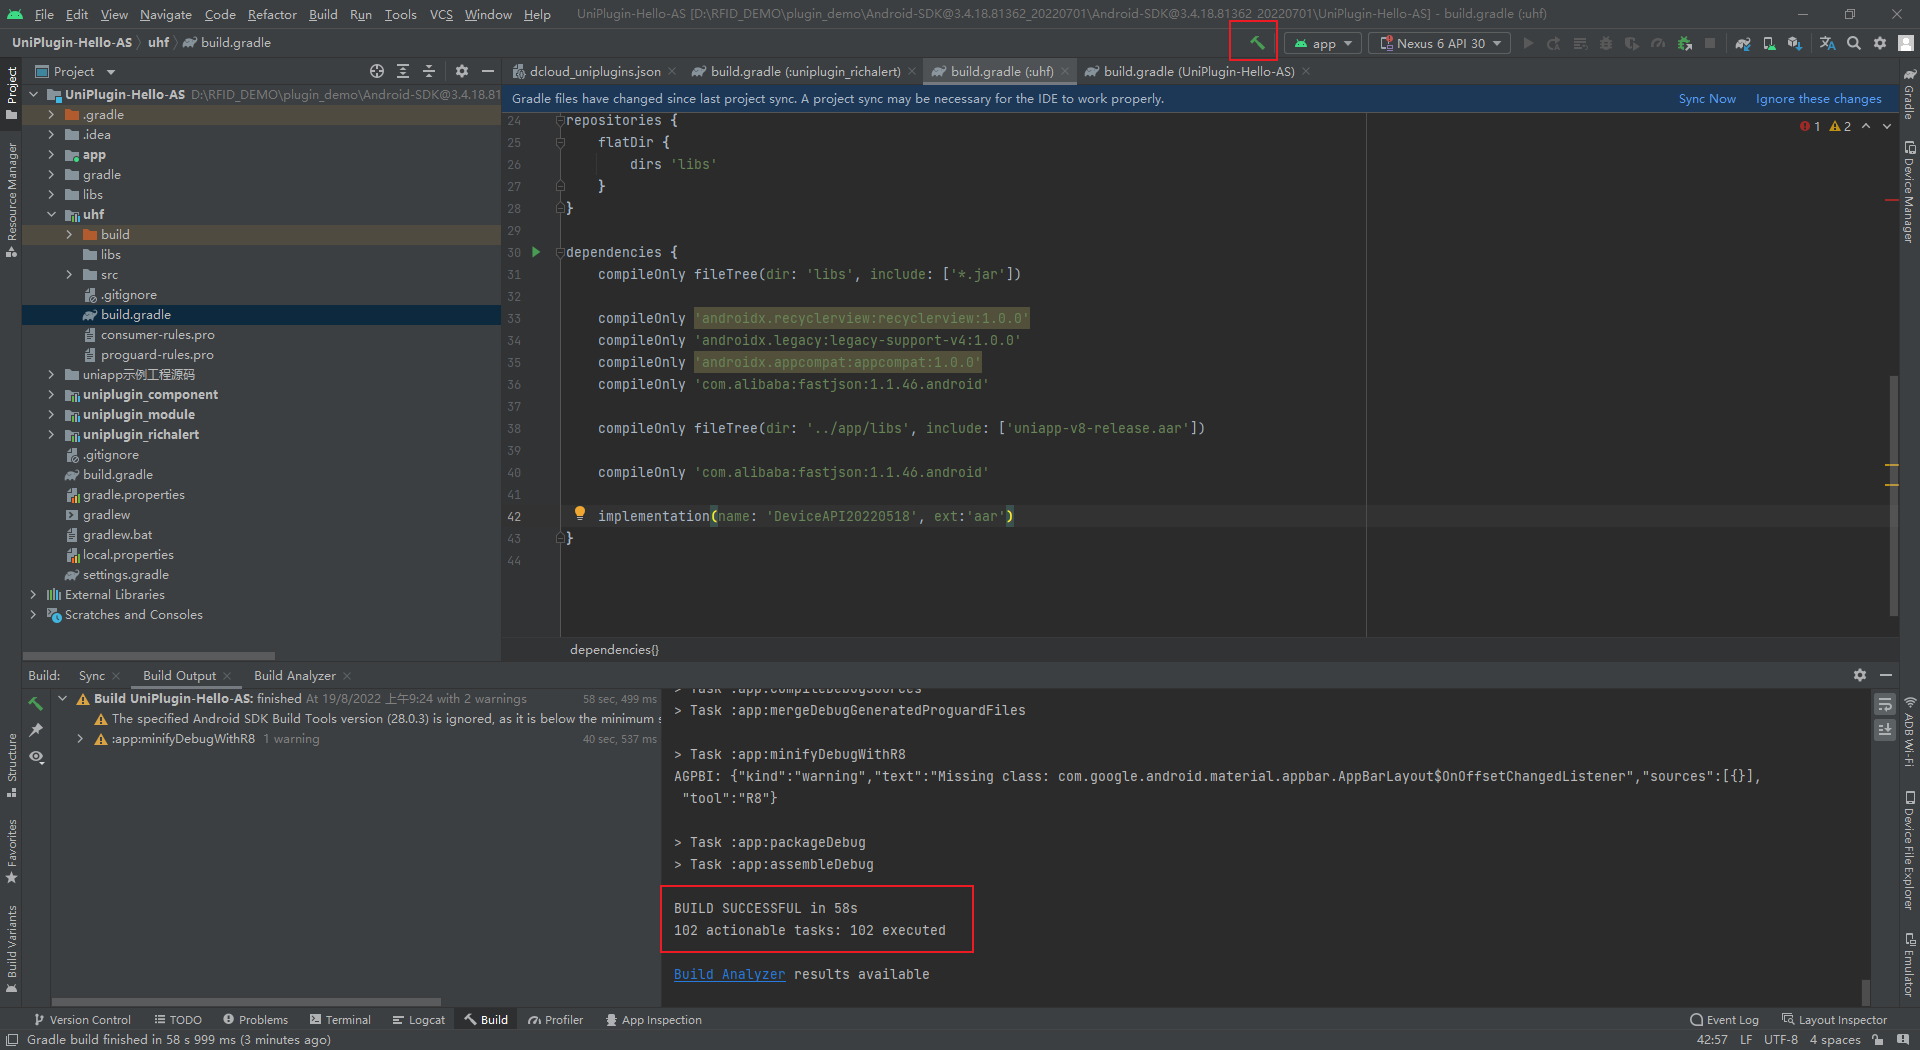Open Project panel options gear
The image size is (1920, 1050).
(x=461, y=71)
